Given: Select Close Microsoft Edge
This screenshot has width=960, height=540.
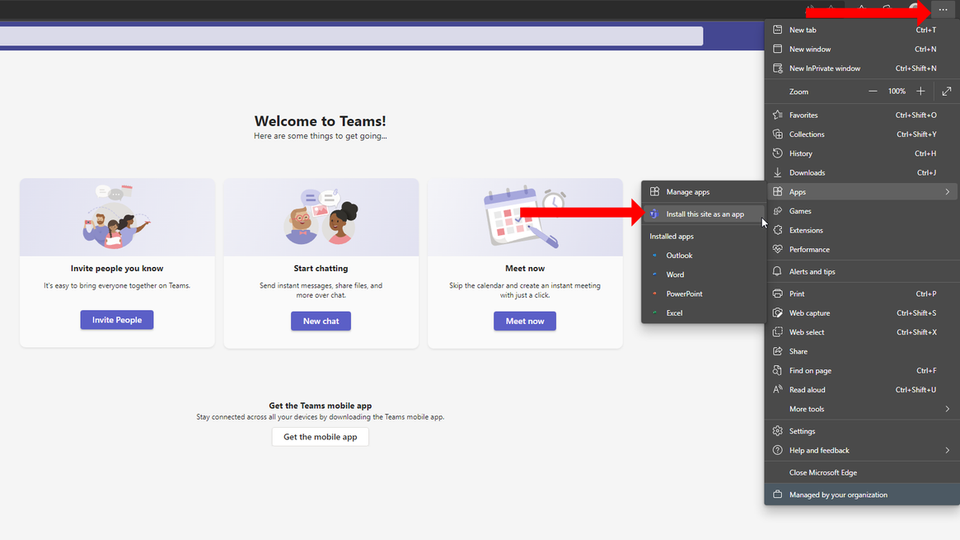Looking at the screenshot, I should click(x=862, y=473).
